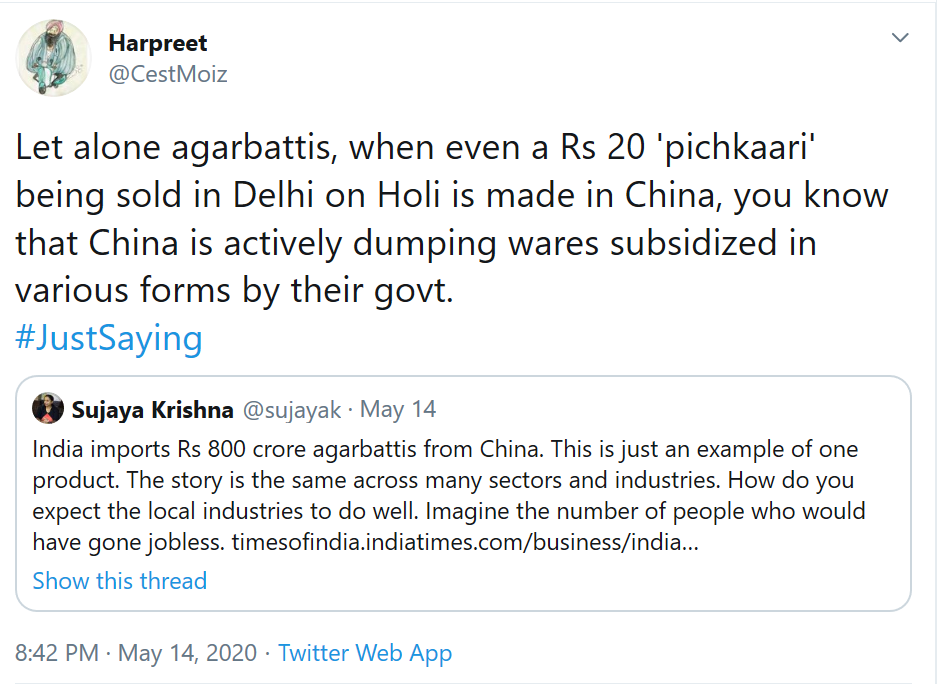
Task: Expand the tweet options chevron
Action: point(900,39)
